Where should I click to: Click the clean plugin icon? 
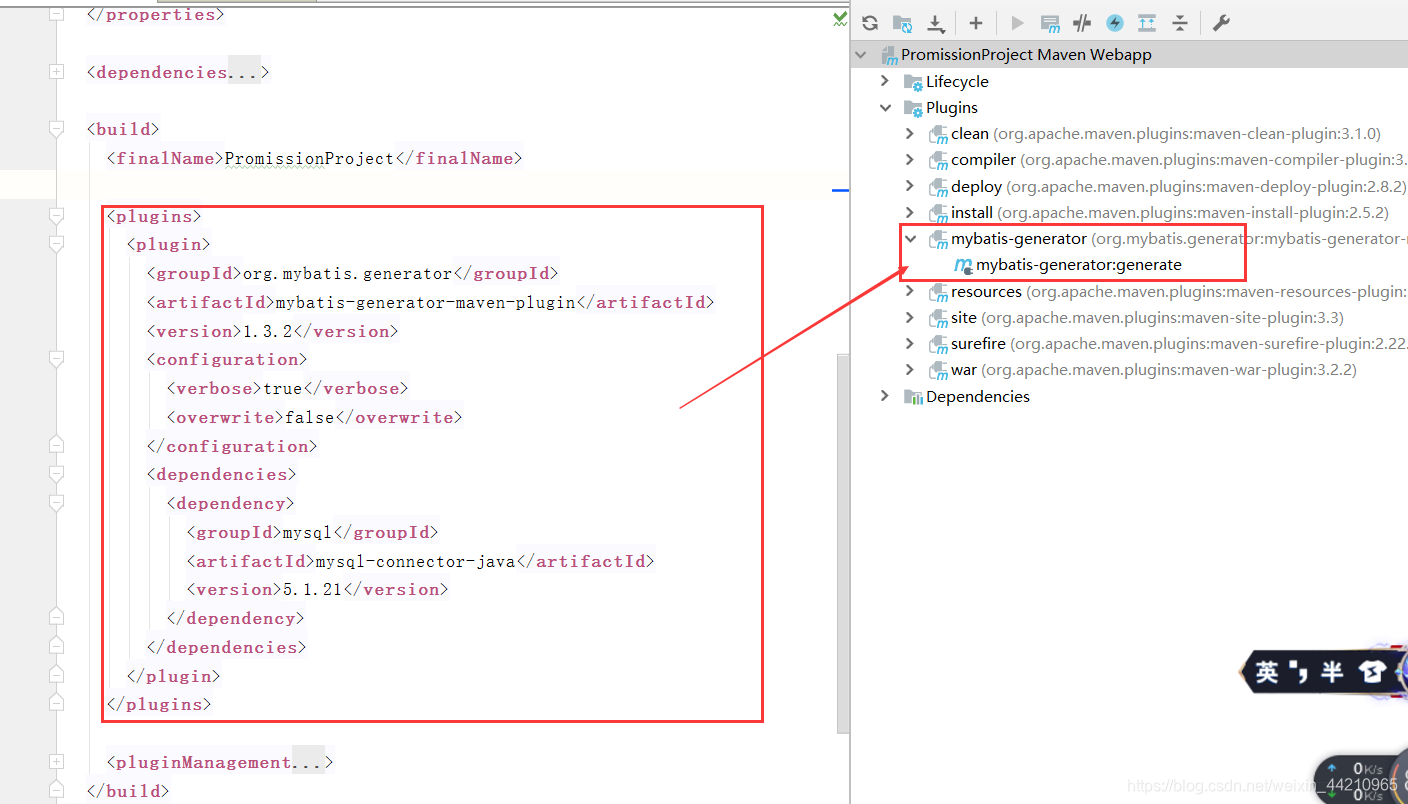coord(938,134)
